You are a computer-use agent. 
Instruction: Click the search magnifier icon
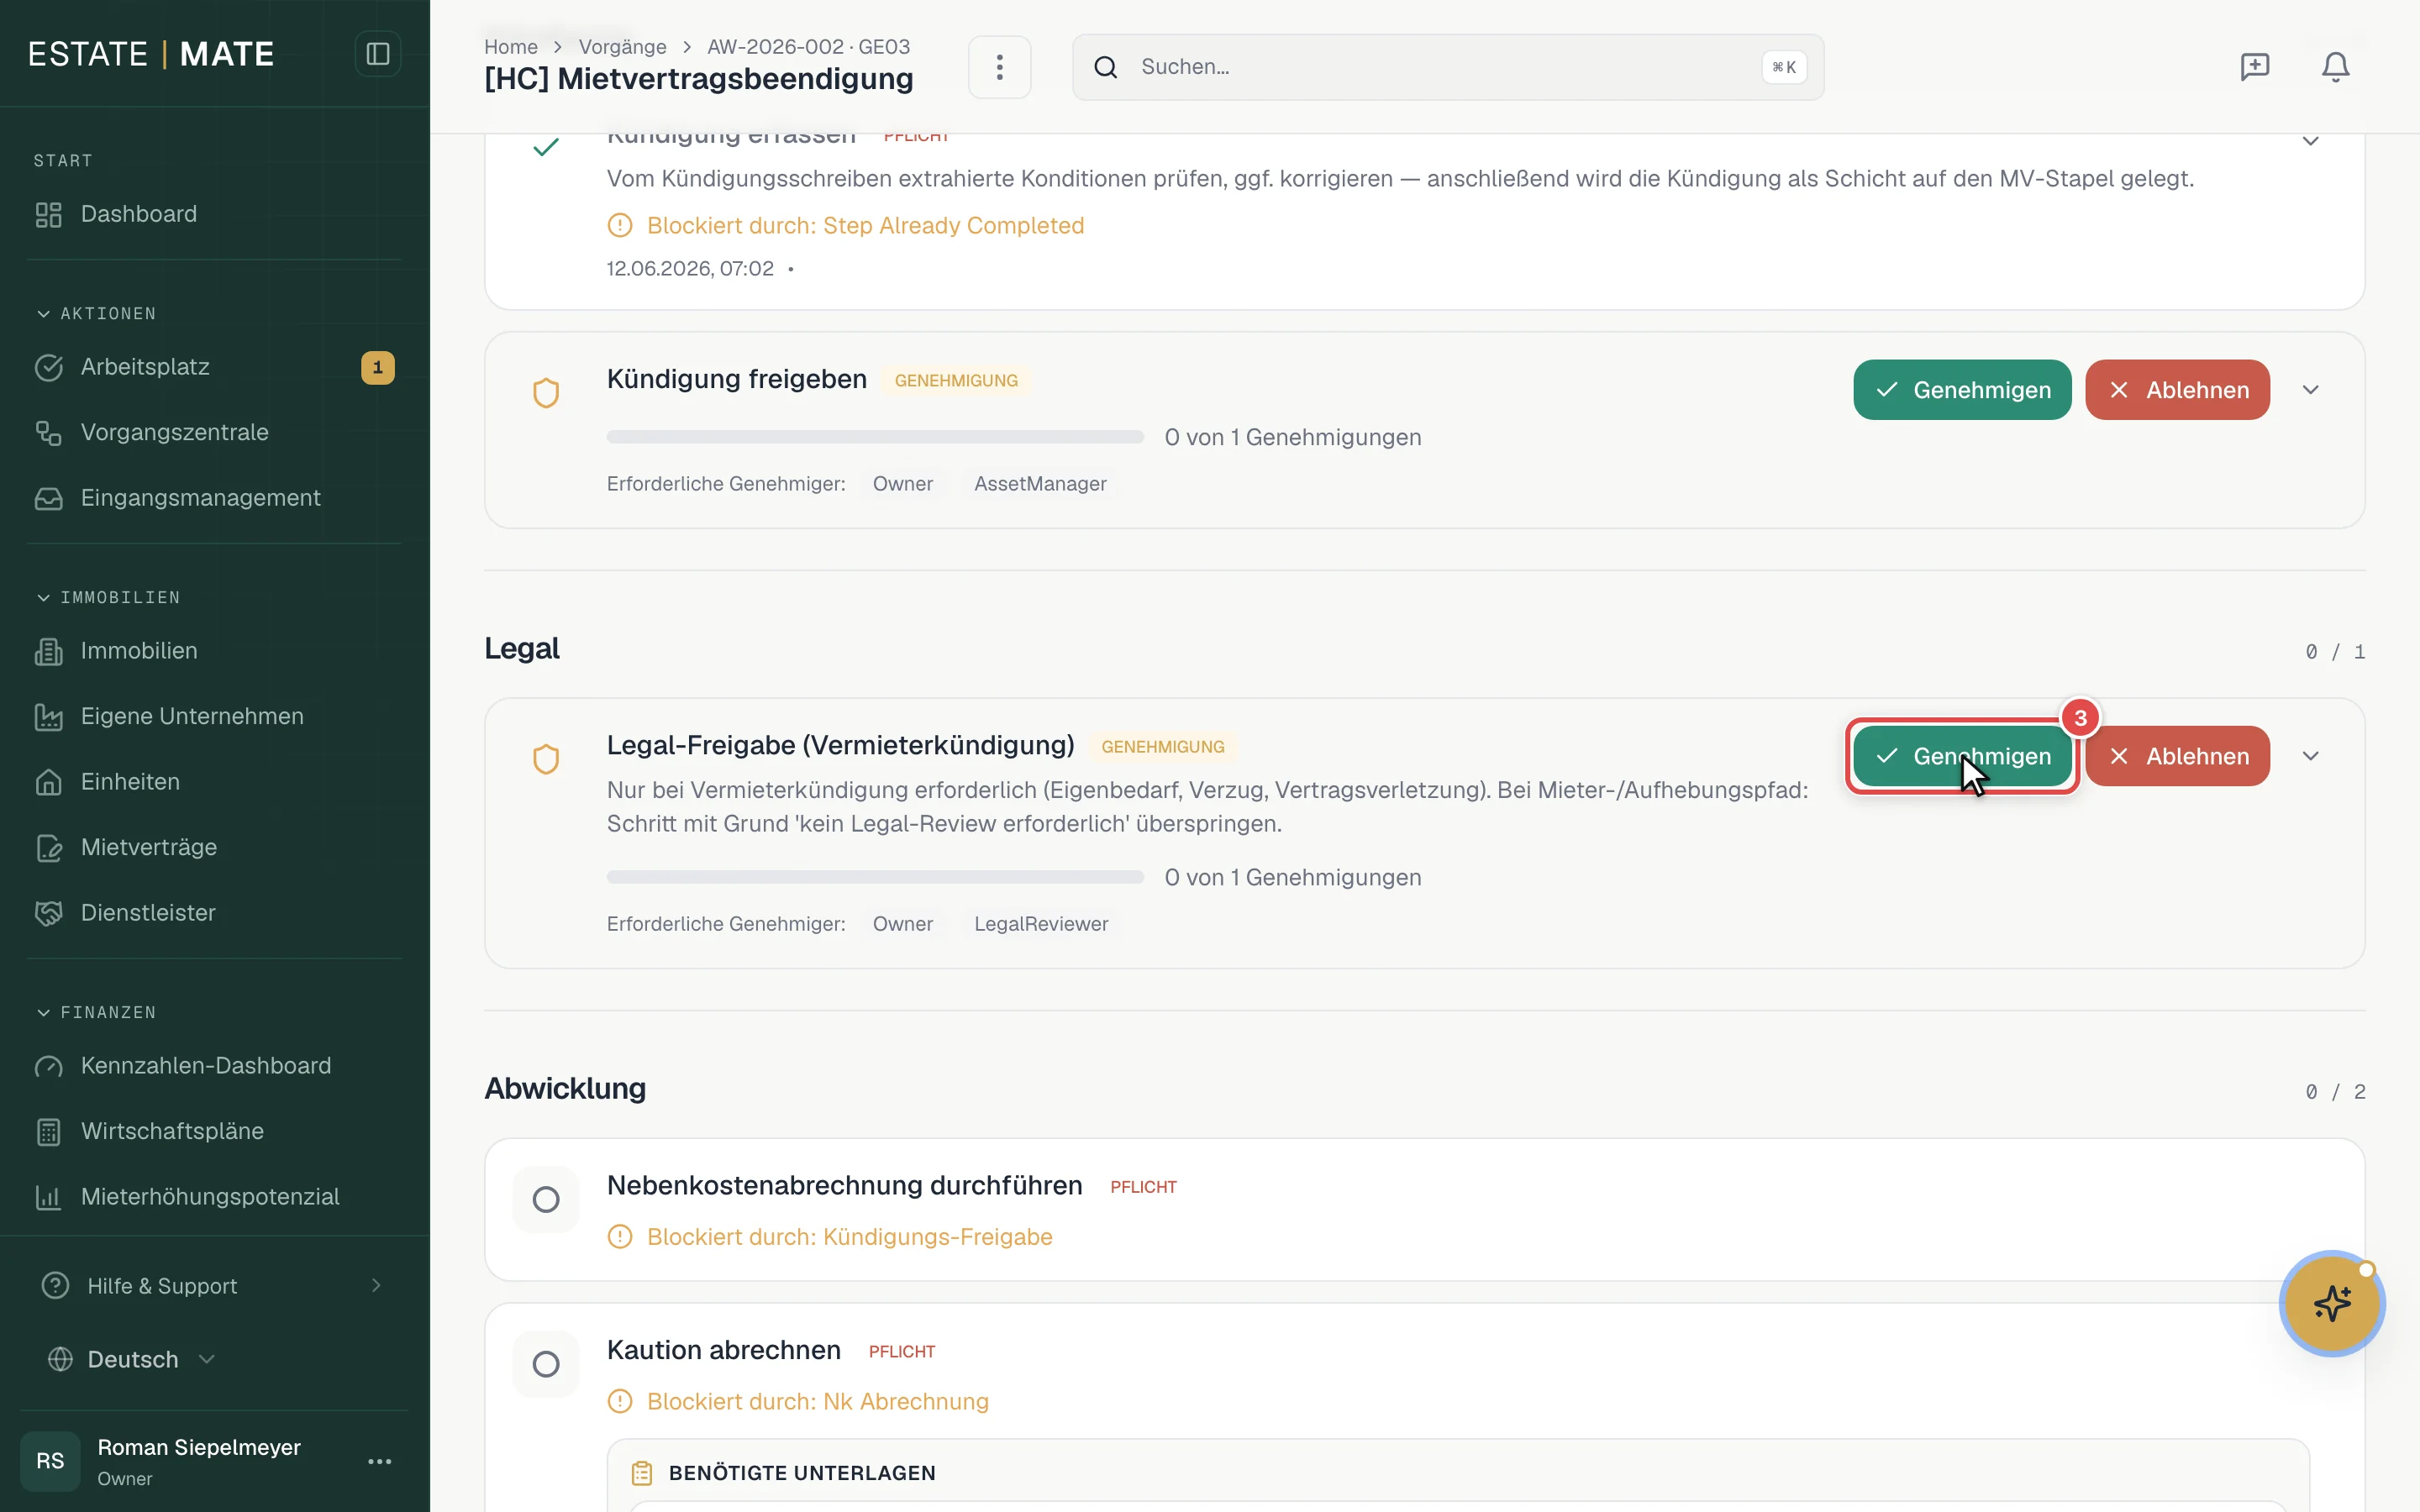point(1105,67)
